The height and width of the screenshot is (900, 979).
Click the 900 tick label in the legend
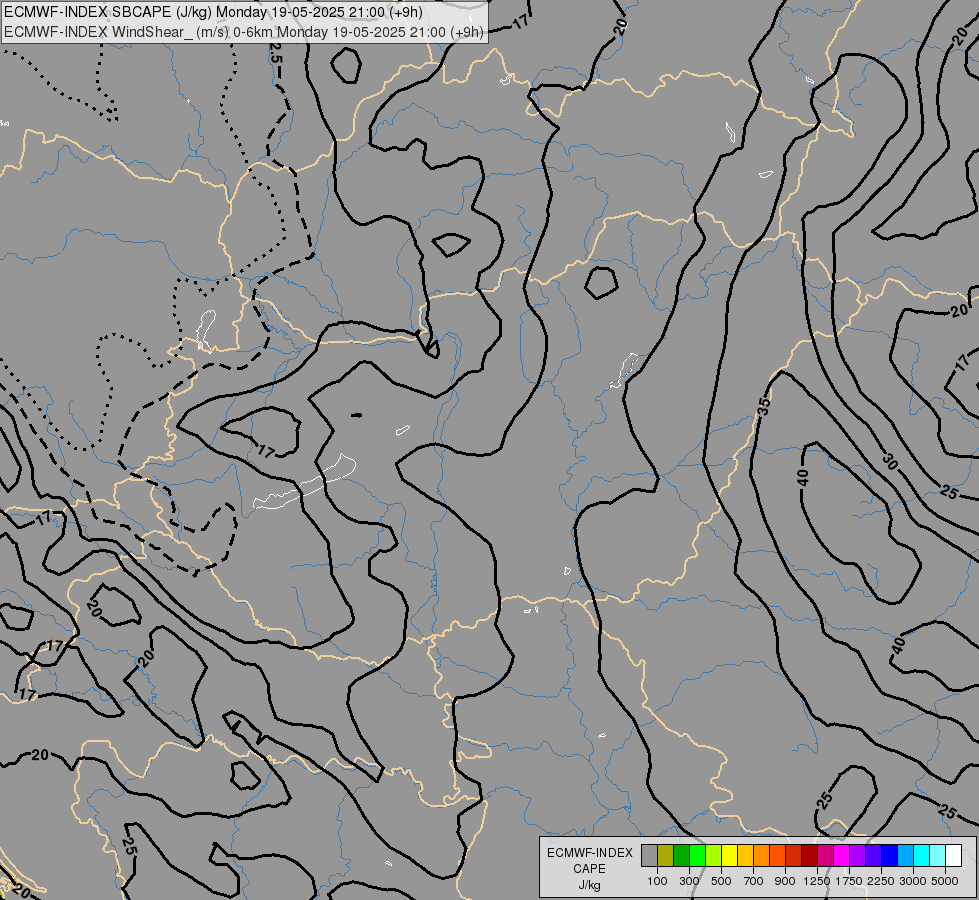pos(785,881)
